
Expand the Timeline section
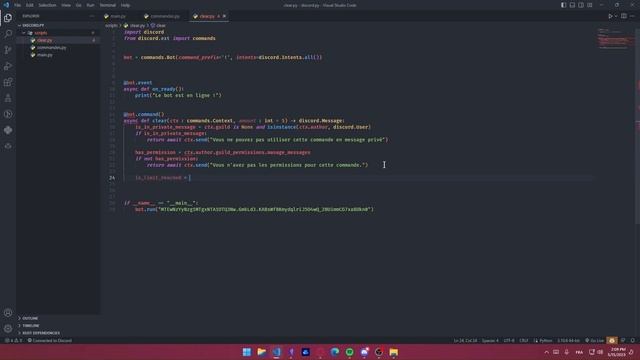[x=58, y=326]
